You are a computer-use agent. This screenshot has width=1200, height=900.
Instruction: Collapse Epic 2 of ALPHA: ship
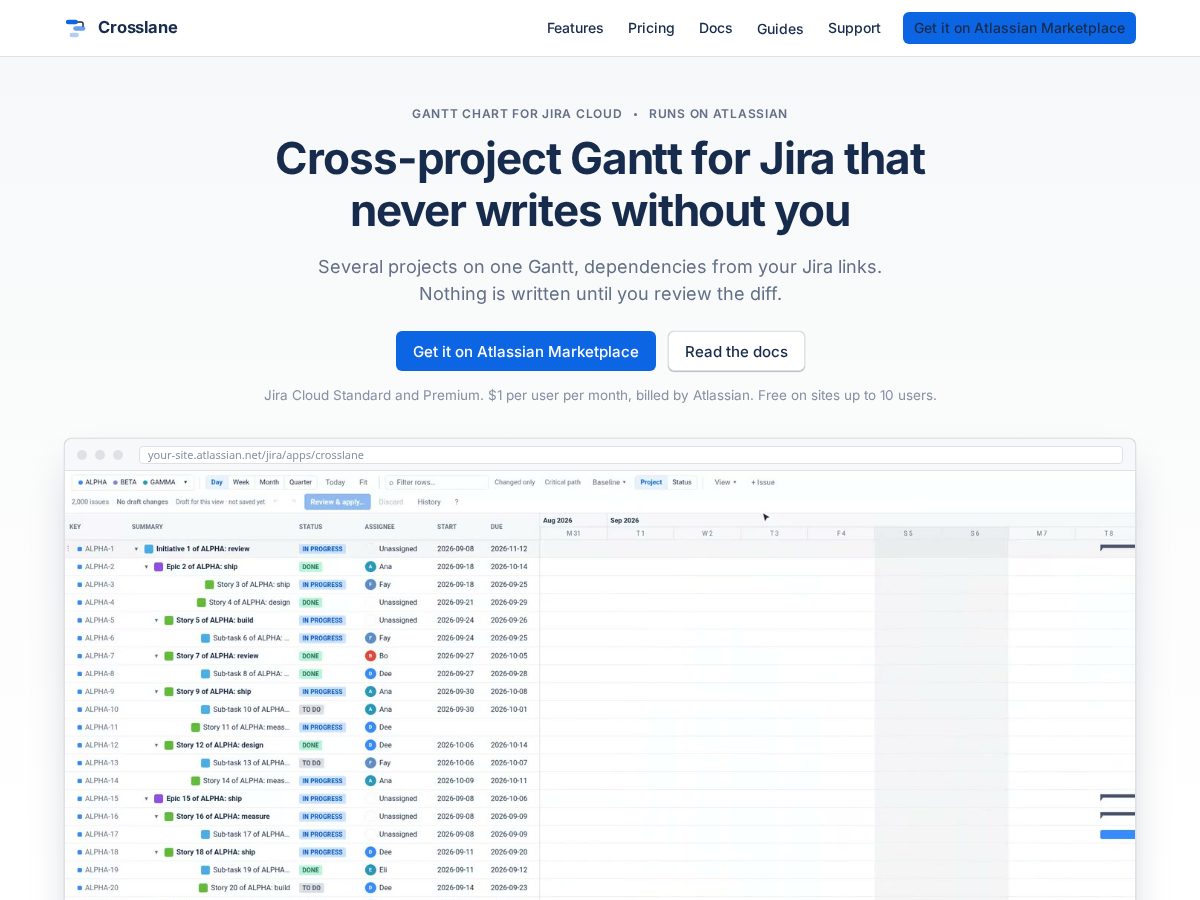(x=146, y=567)
